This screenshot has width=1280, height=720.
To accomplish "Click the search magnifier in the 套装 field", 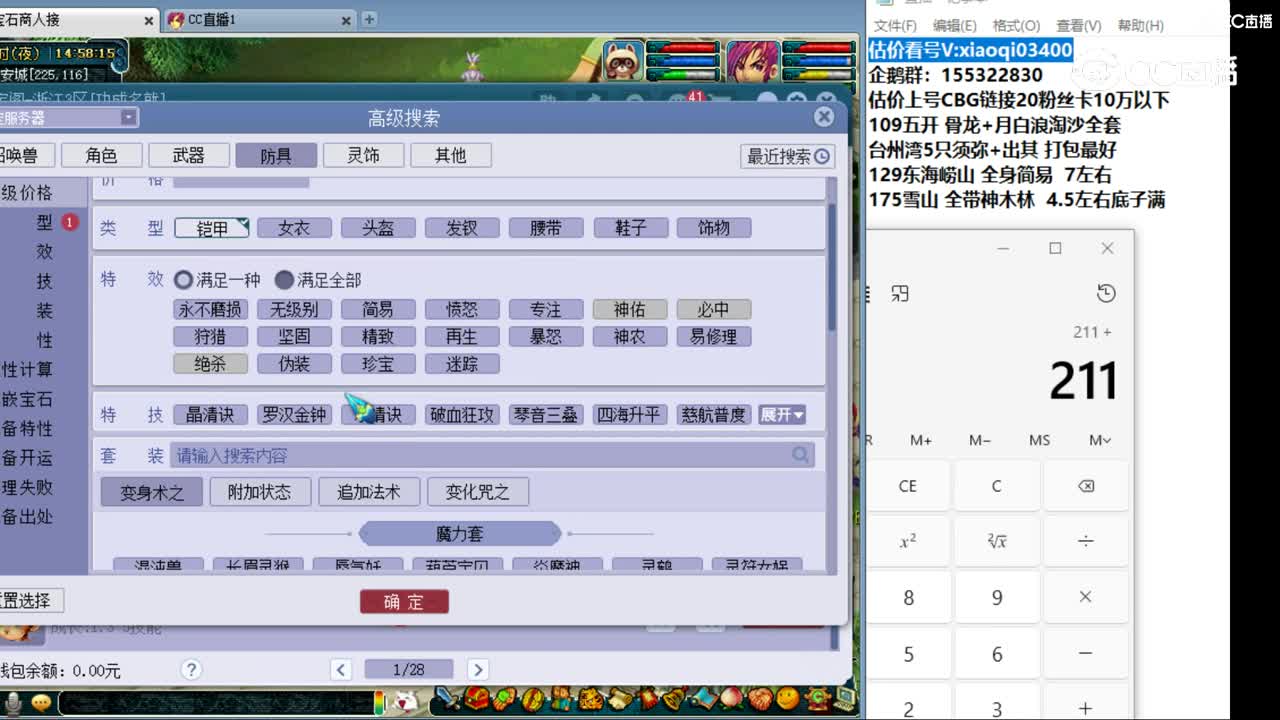I will 801,456.
